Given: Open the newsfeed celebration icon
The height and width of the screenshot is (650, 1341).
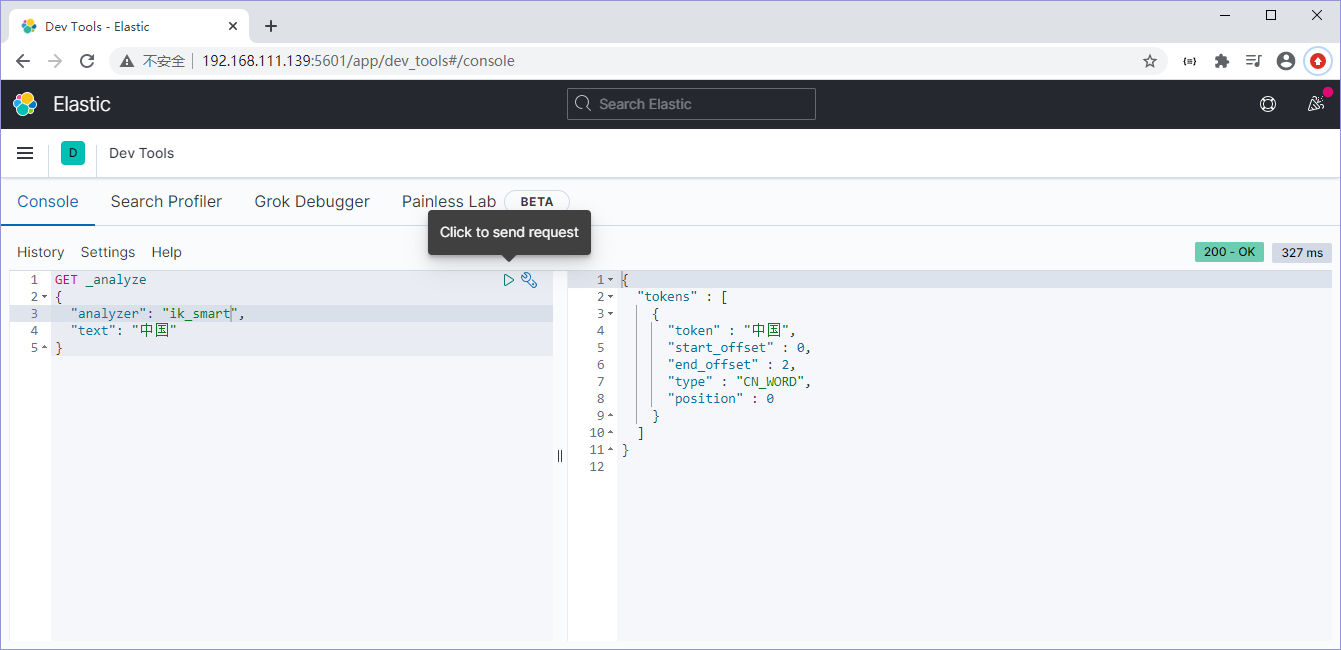Looking at the screenshot, I should [x=1316, y=104].
